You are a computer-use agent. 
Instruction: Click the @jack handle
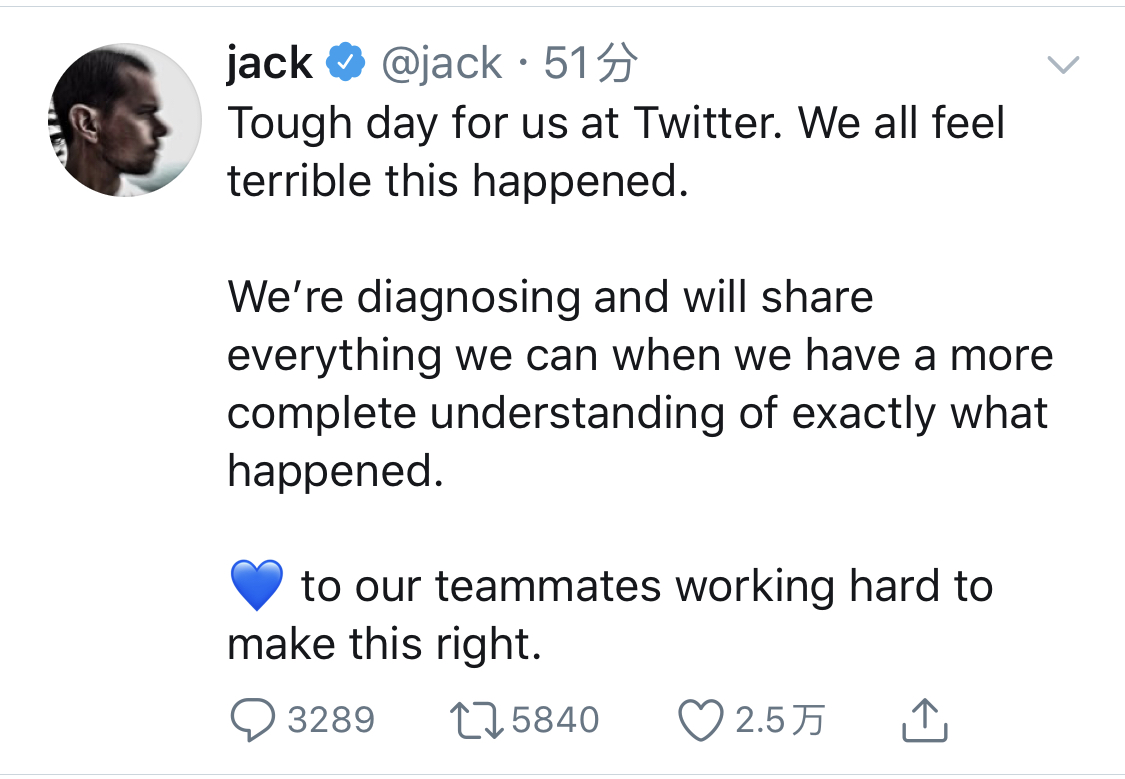[442, 63]
